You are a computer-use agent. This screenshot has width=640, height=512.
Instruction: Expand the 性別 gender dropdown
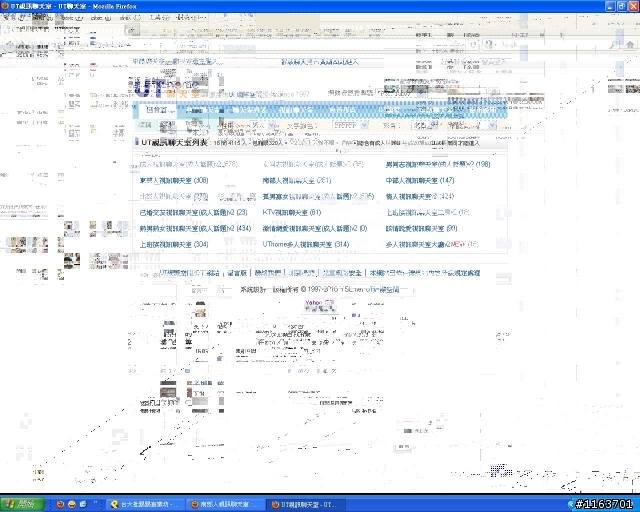(262, 125)
